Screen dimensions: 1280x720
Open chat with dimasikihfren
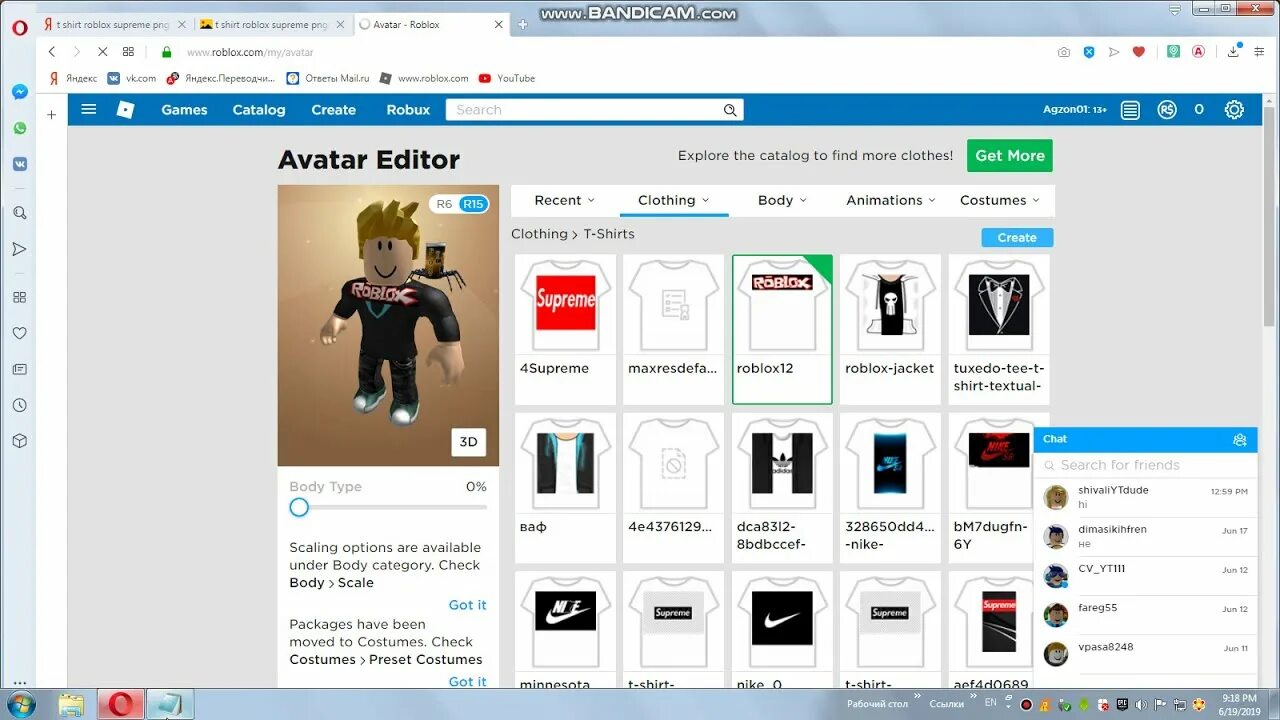point(1145,537)
